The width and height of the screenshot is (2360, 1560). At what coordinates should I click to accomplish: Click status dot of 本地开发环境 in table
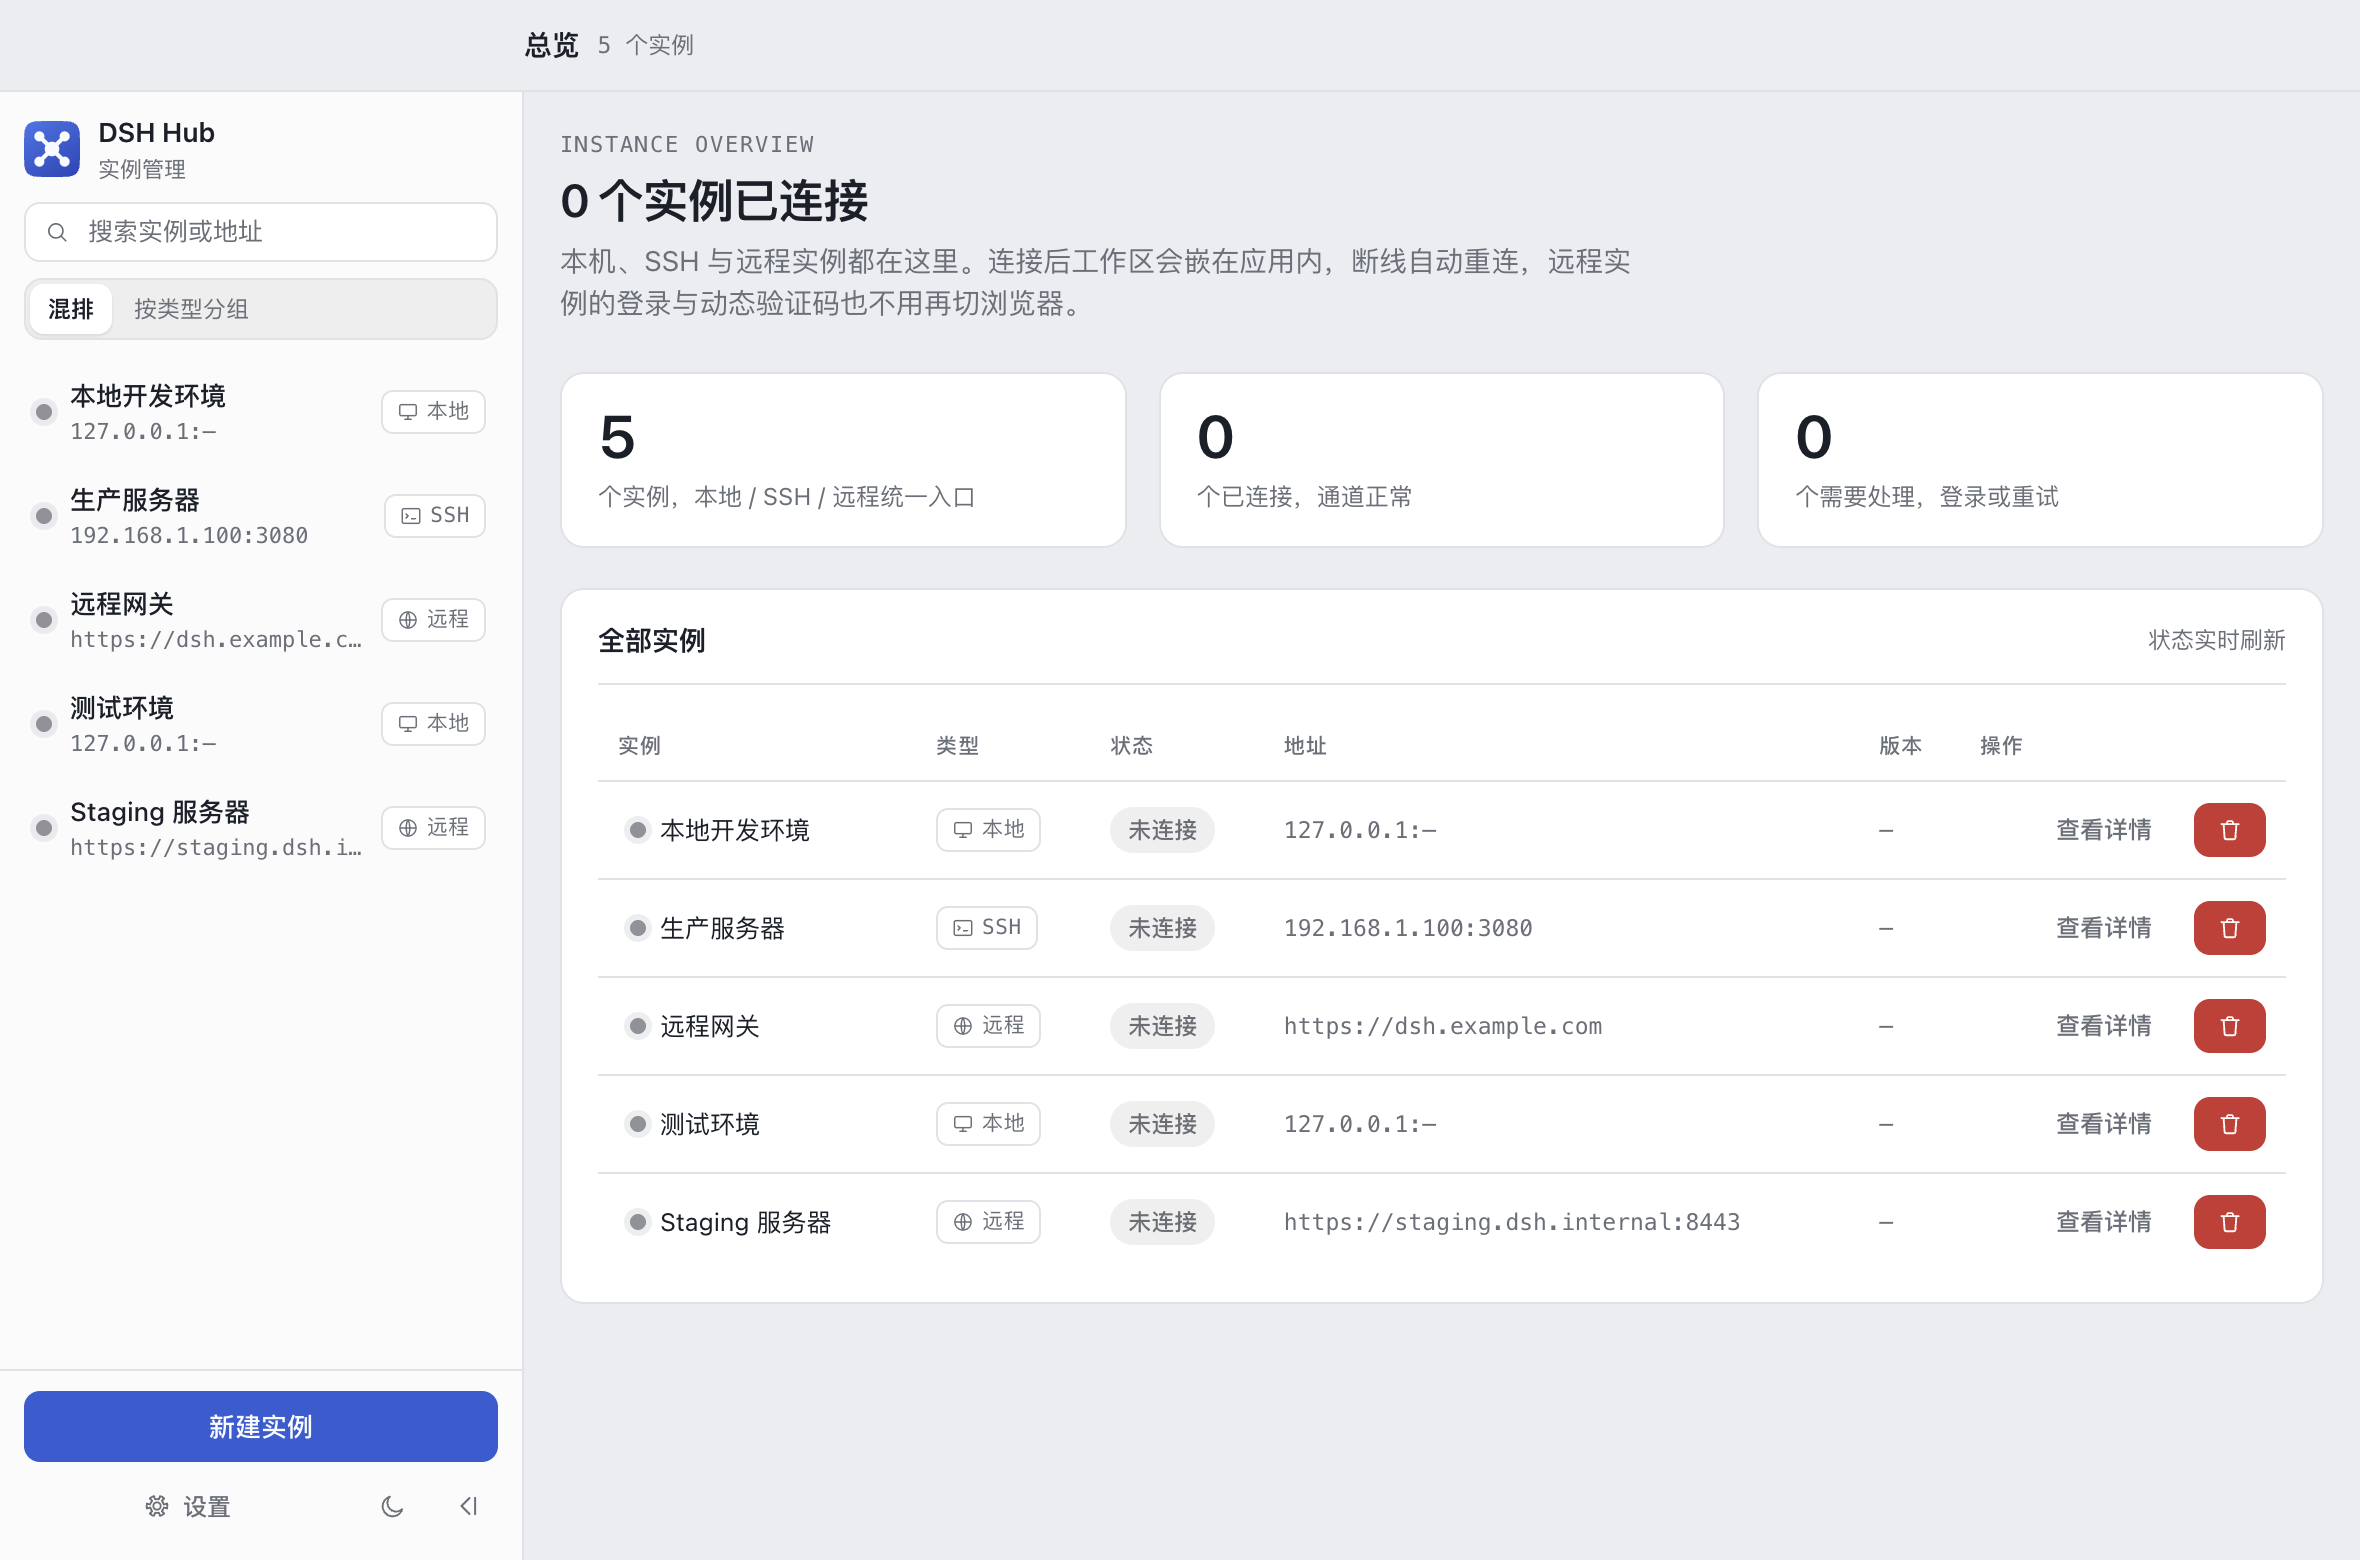pyautogui.click(x=637, y=830)
